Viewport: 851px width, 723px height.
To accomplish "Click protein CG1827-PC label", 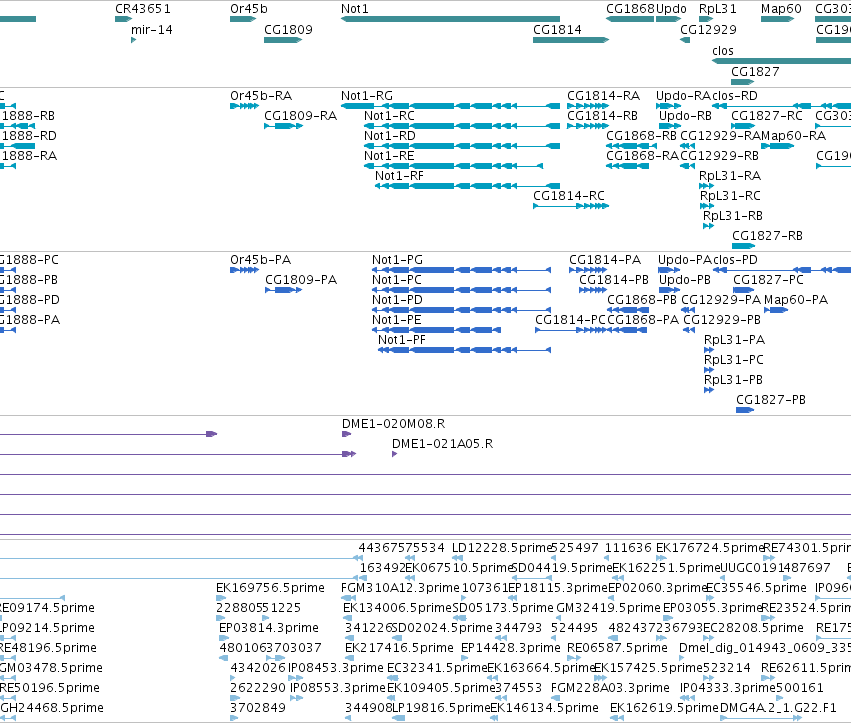I will (769, 280).
